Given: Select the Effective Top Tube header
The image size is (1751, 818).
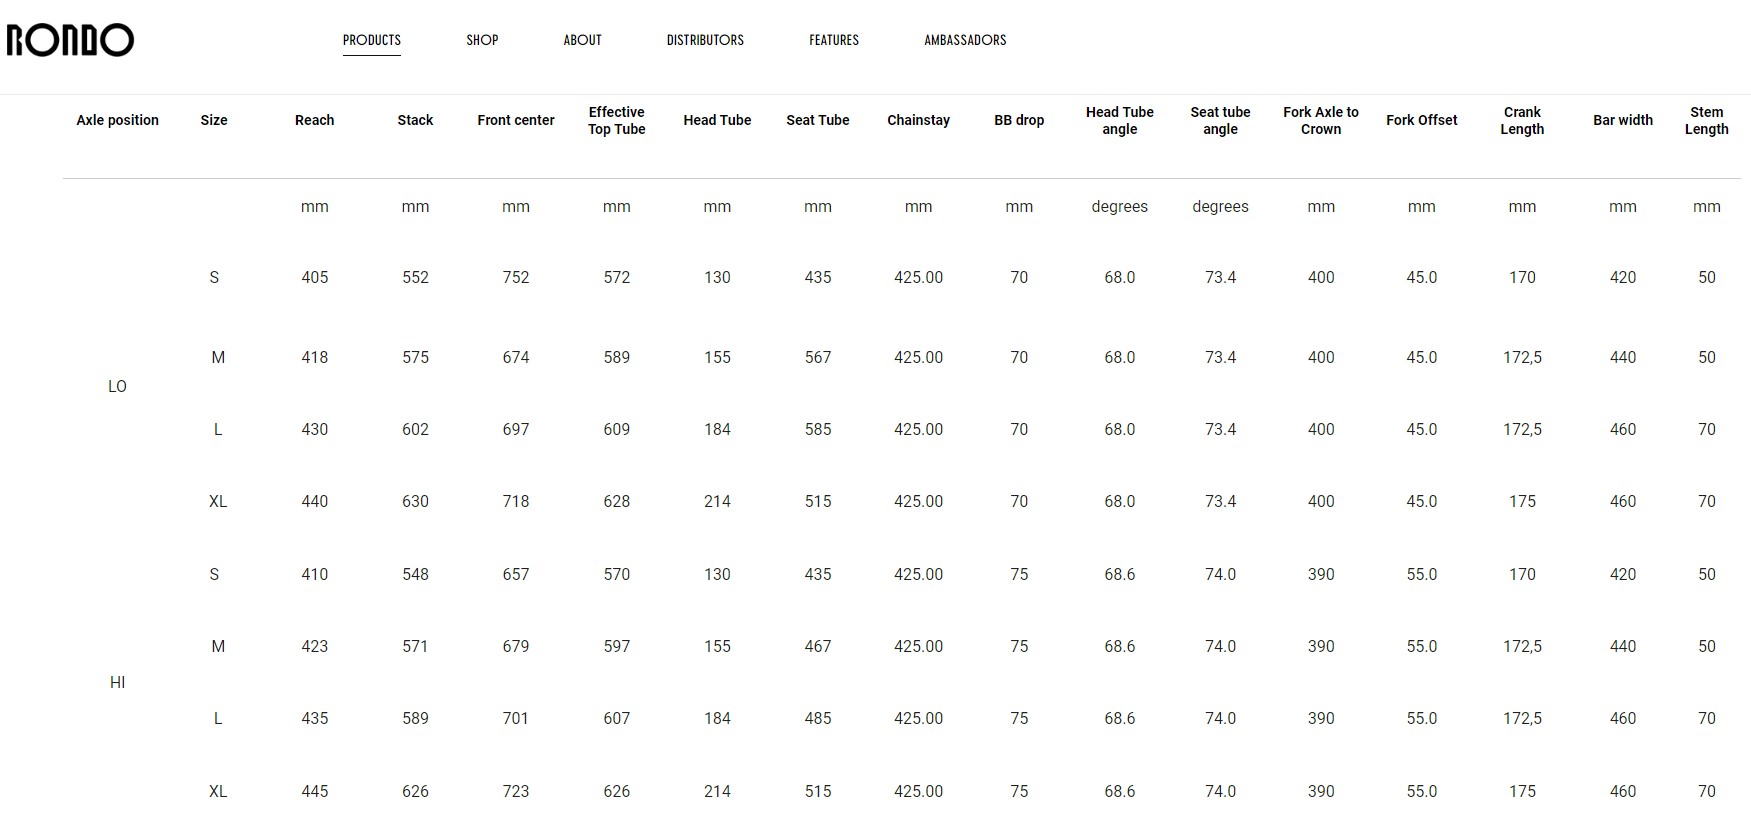Looking at the screenshot, I should (617, 120).
